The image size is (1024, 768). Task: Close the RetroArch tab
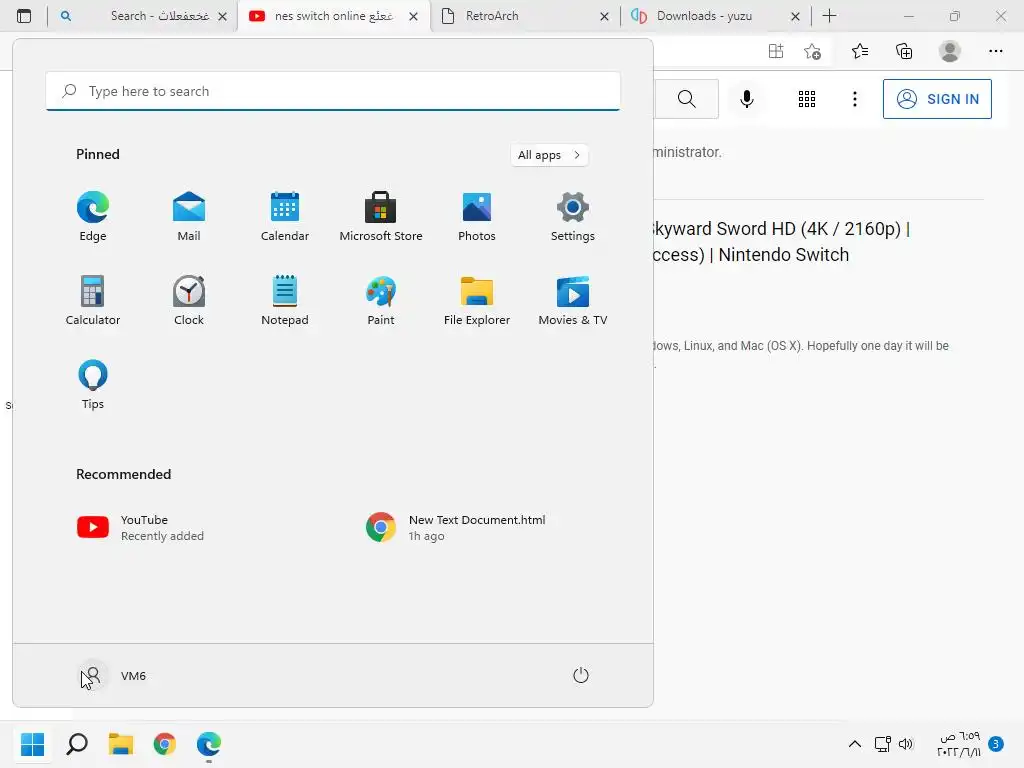coord(604,17)
